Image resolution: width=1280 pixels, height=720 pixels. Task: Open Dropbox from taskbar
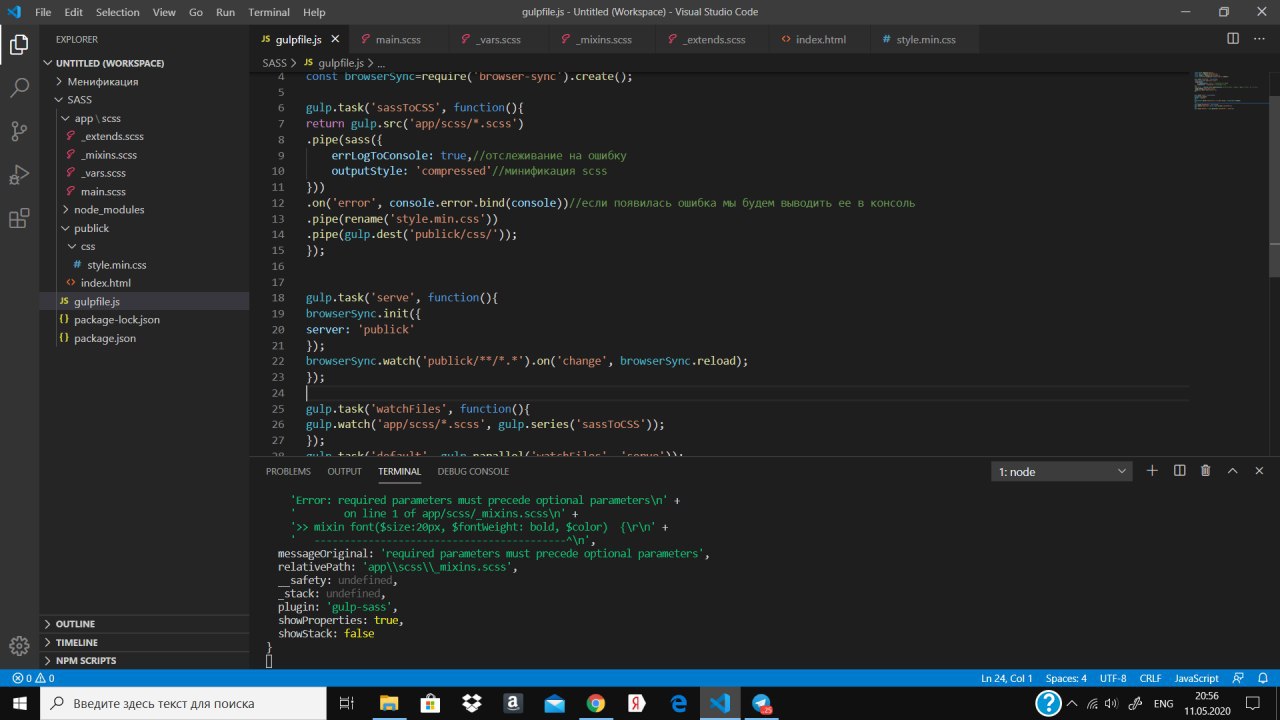click(x=471, y=703)
